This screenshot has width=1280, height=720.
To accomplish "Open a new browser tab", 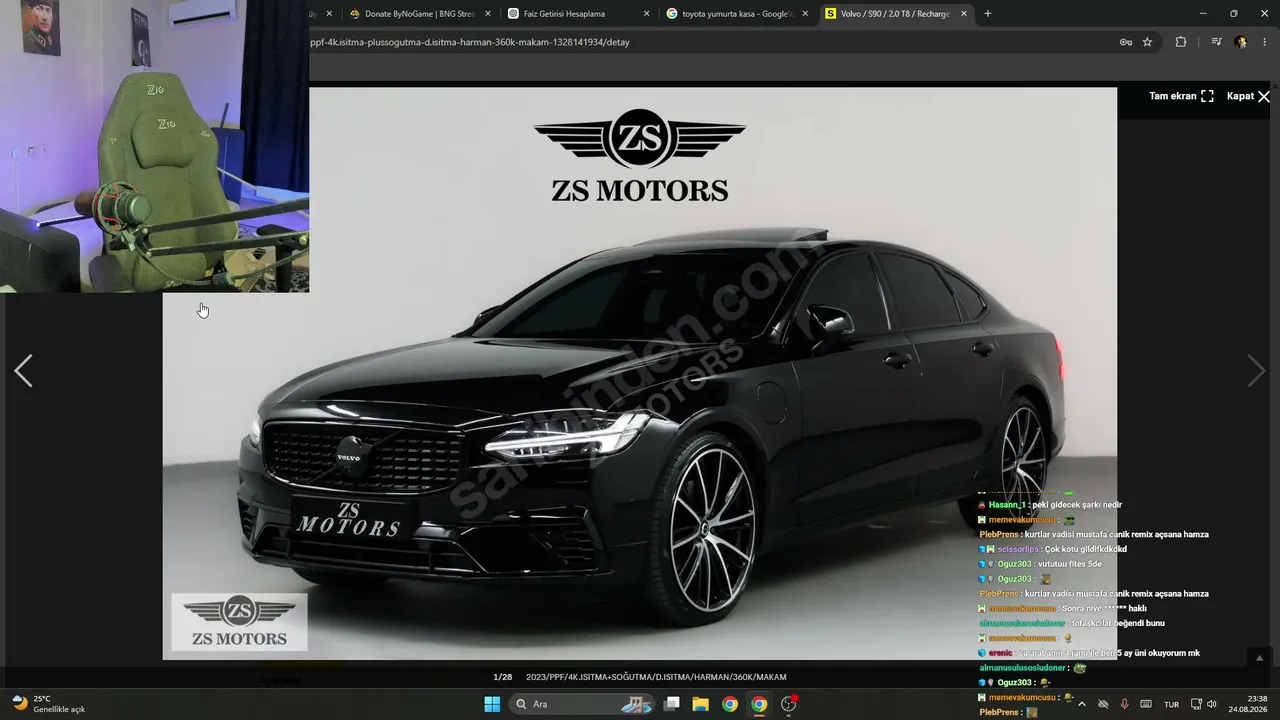I will pyautogui.click(x=988, y=14).
